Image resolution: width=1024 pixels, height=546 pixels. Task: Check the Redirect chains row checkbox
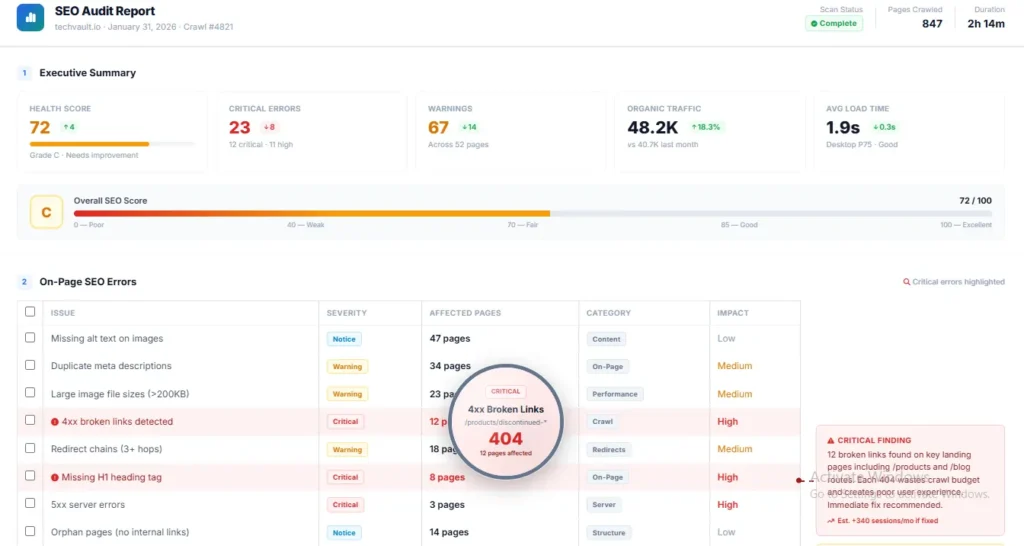pyautogui.click(x=30, y=448)
